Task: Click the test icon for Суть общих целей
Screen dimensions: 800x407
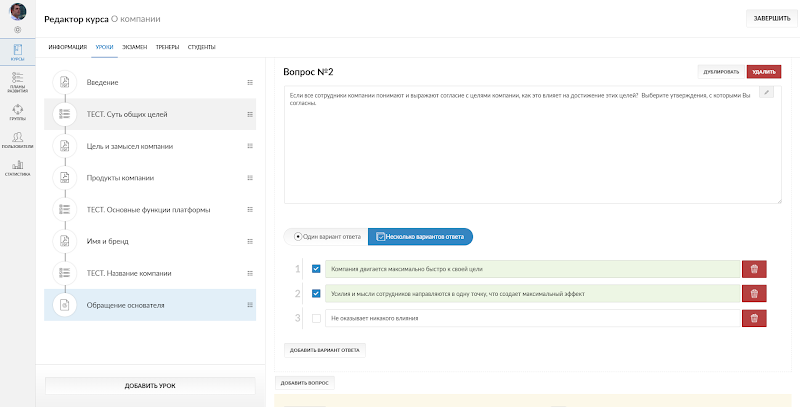Action: [x=65, y=114]
